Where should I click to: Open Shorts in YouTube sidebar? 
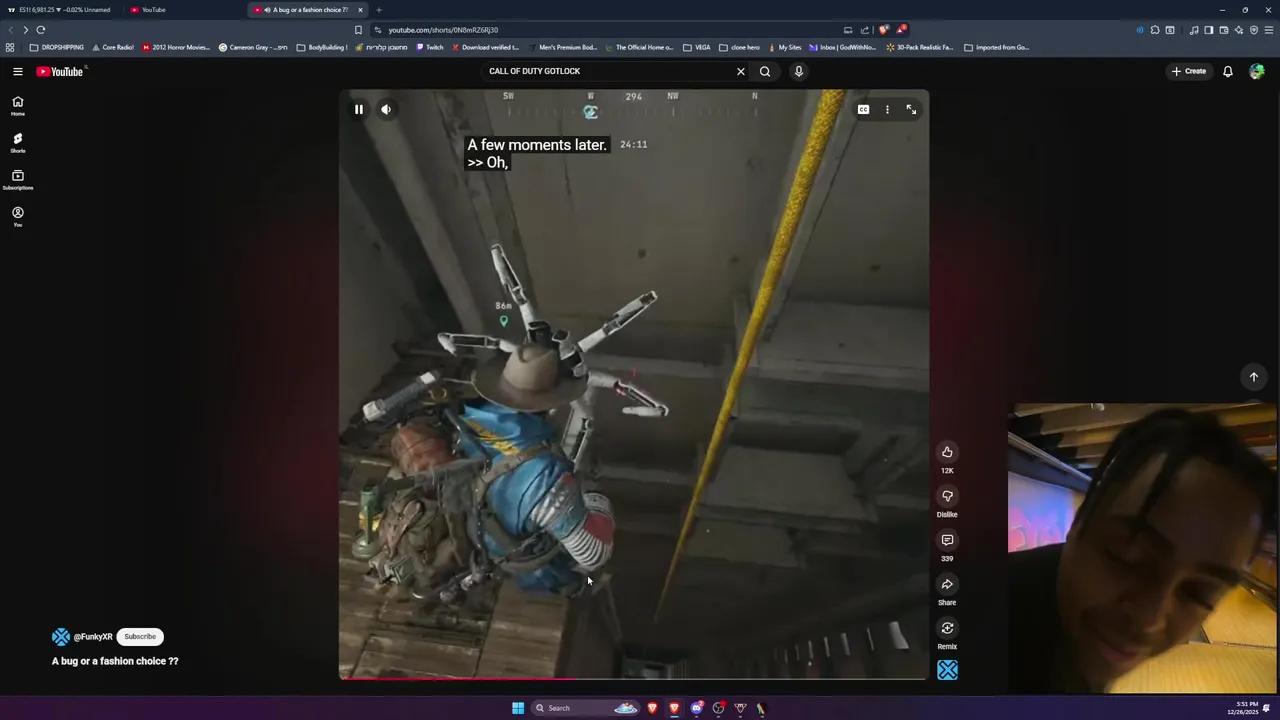(18, 143)
